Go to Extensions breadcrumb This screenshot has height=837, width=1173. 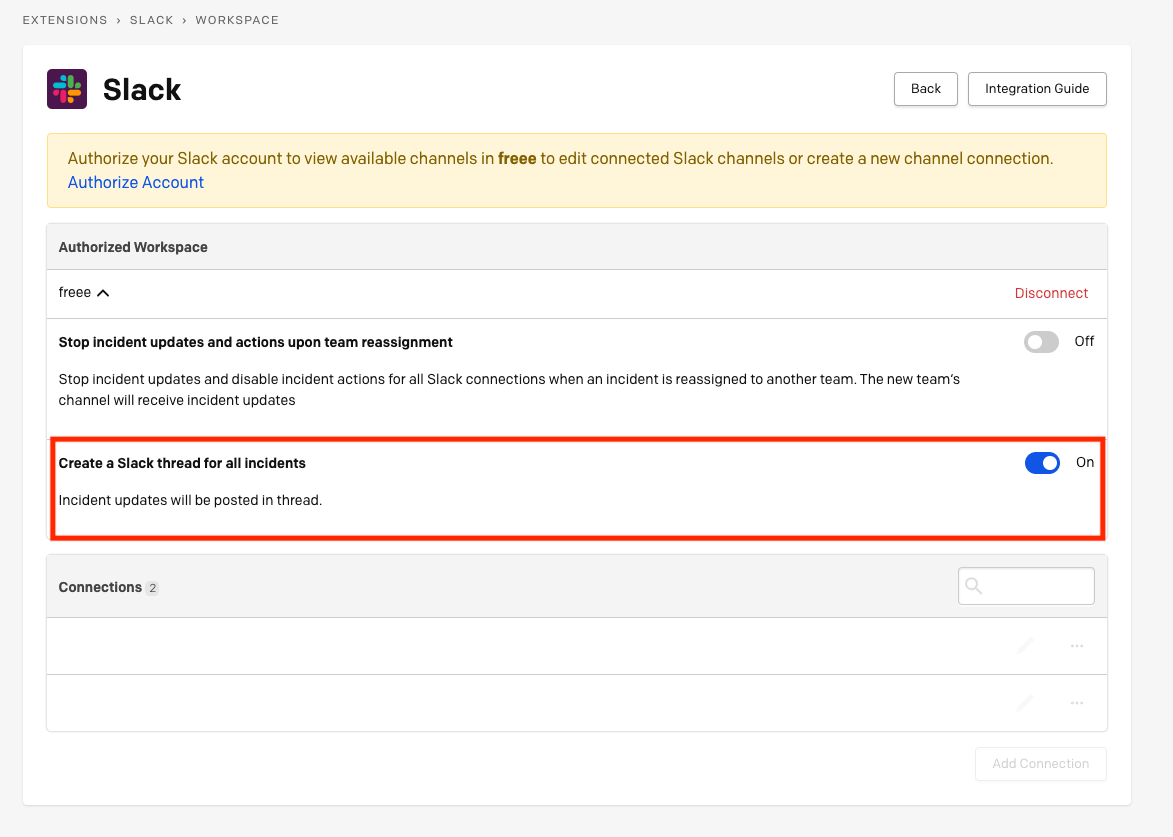[65, 20]
